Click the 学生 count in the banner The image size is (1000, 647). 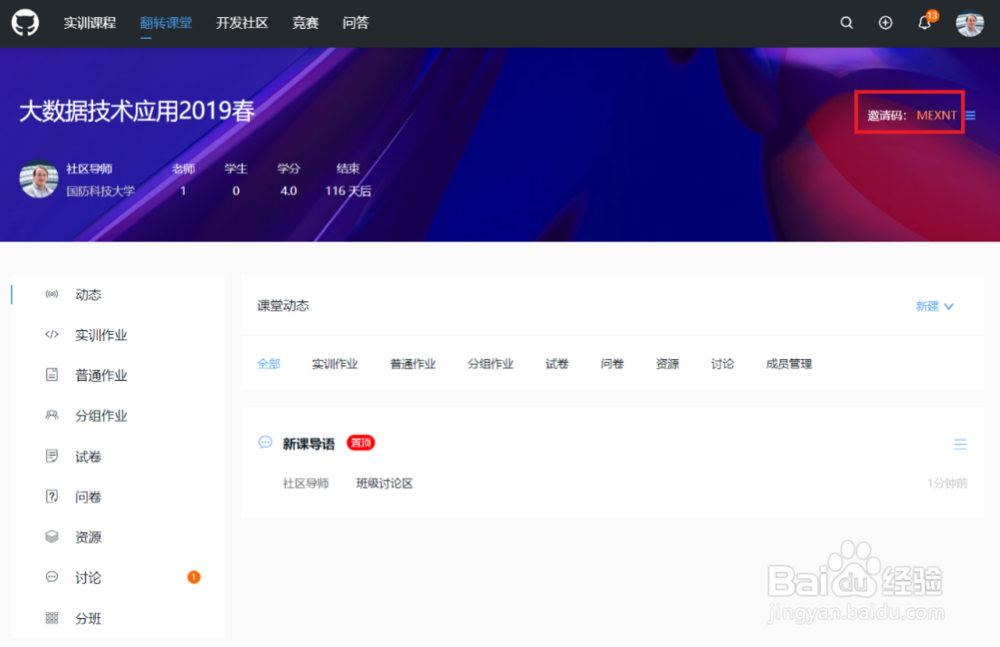pos(236,191)
